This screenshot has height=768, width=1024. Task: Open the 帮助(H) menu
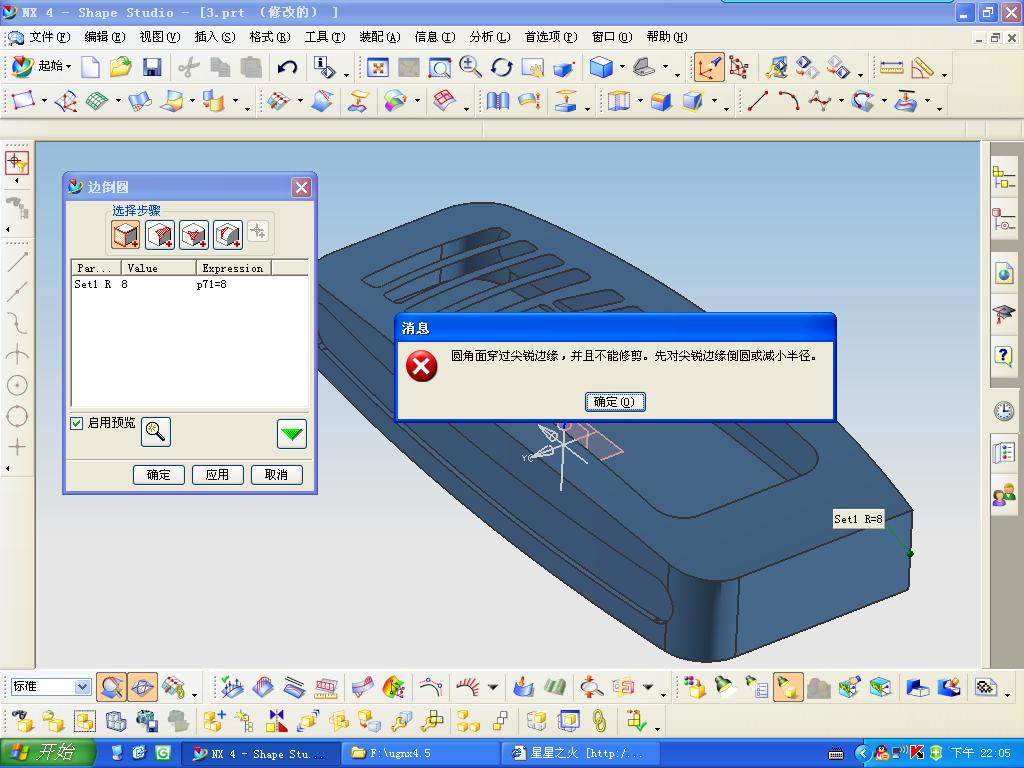pos(666,37)
